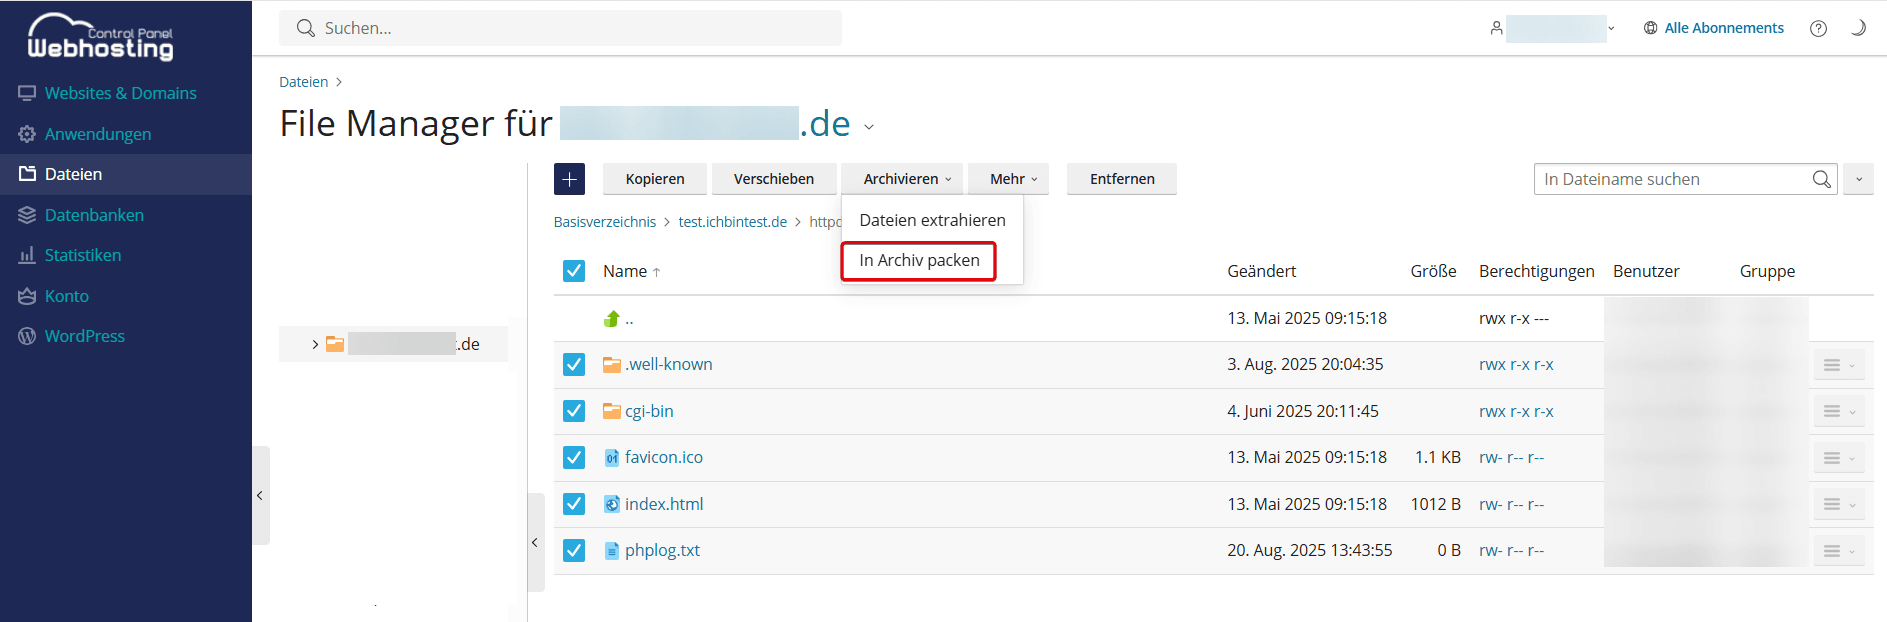1887x622 pixels.
Task: Choose Dateien extrahieren menu entry
Action: tap(932, 220)
